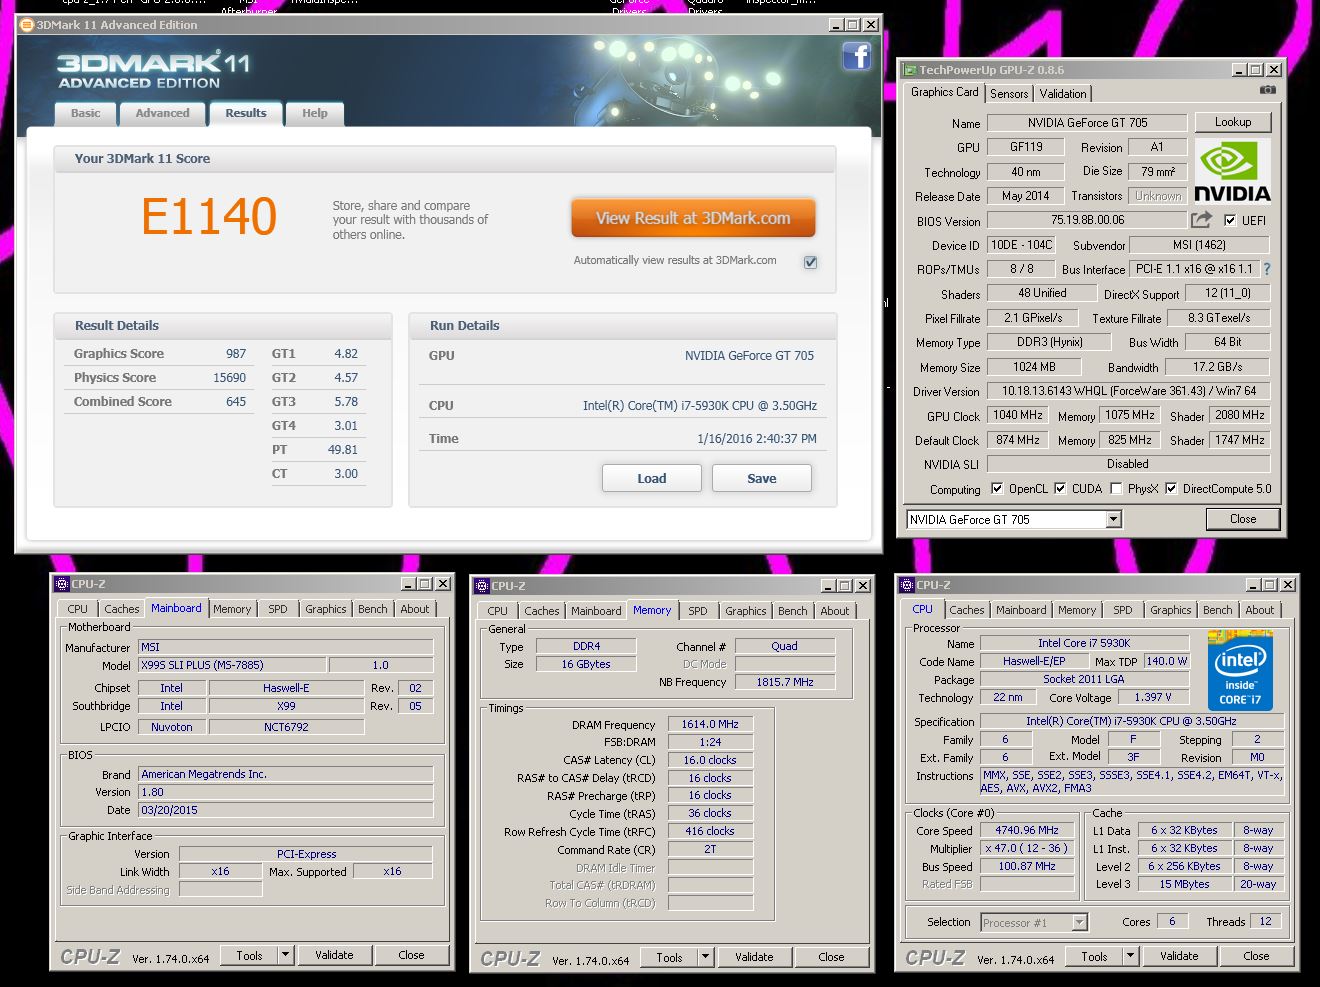Click the Load button in 3DMark
This screenshot has height=987, width=1320.
[x=652, y=478]
